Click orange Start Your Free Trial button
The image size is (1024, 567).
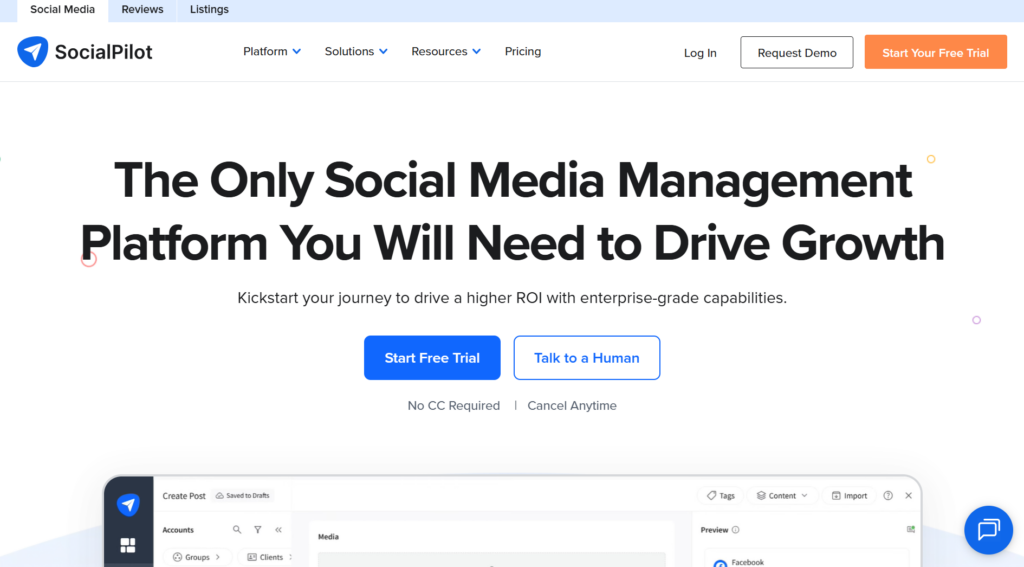tap(935, 52)
